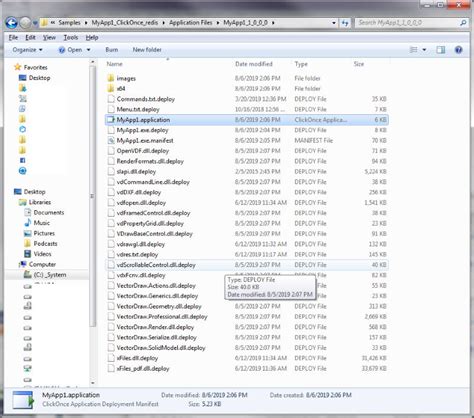Click the Open toolbar button
The height and width of the screenshot is (418, 474).
tap(71, 50)
